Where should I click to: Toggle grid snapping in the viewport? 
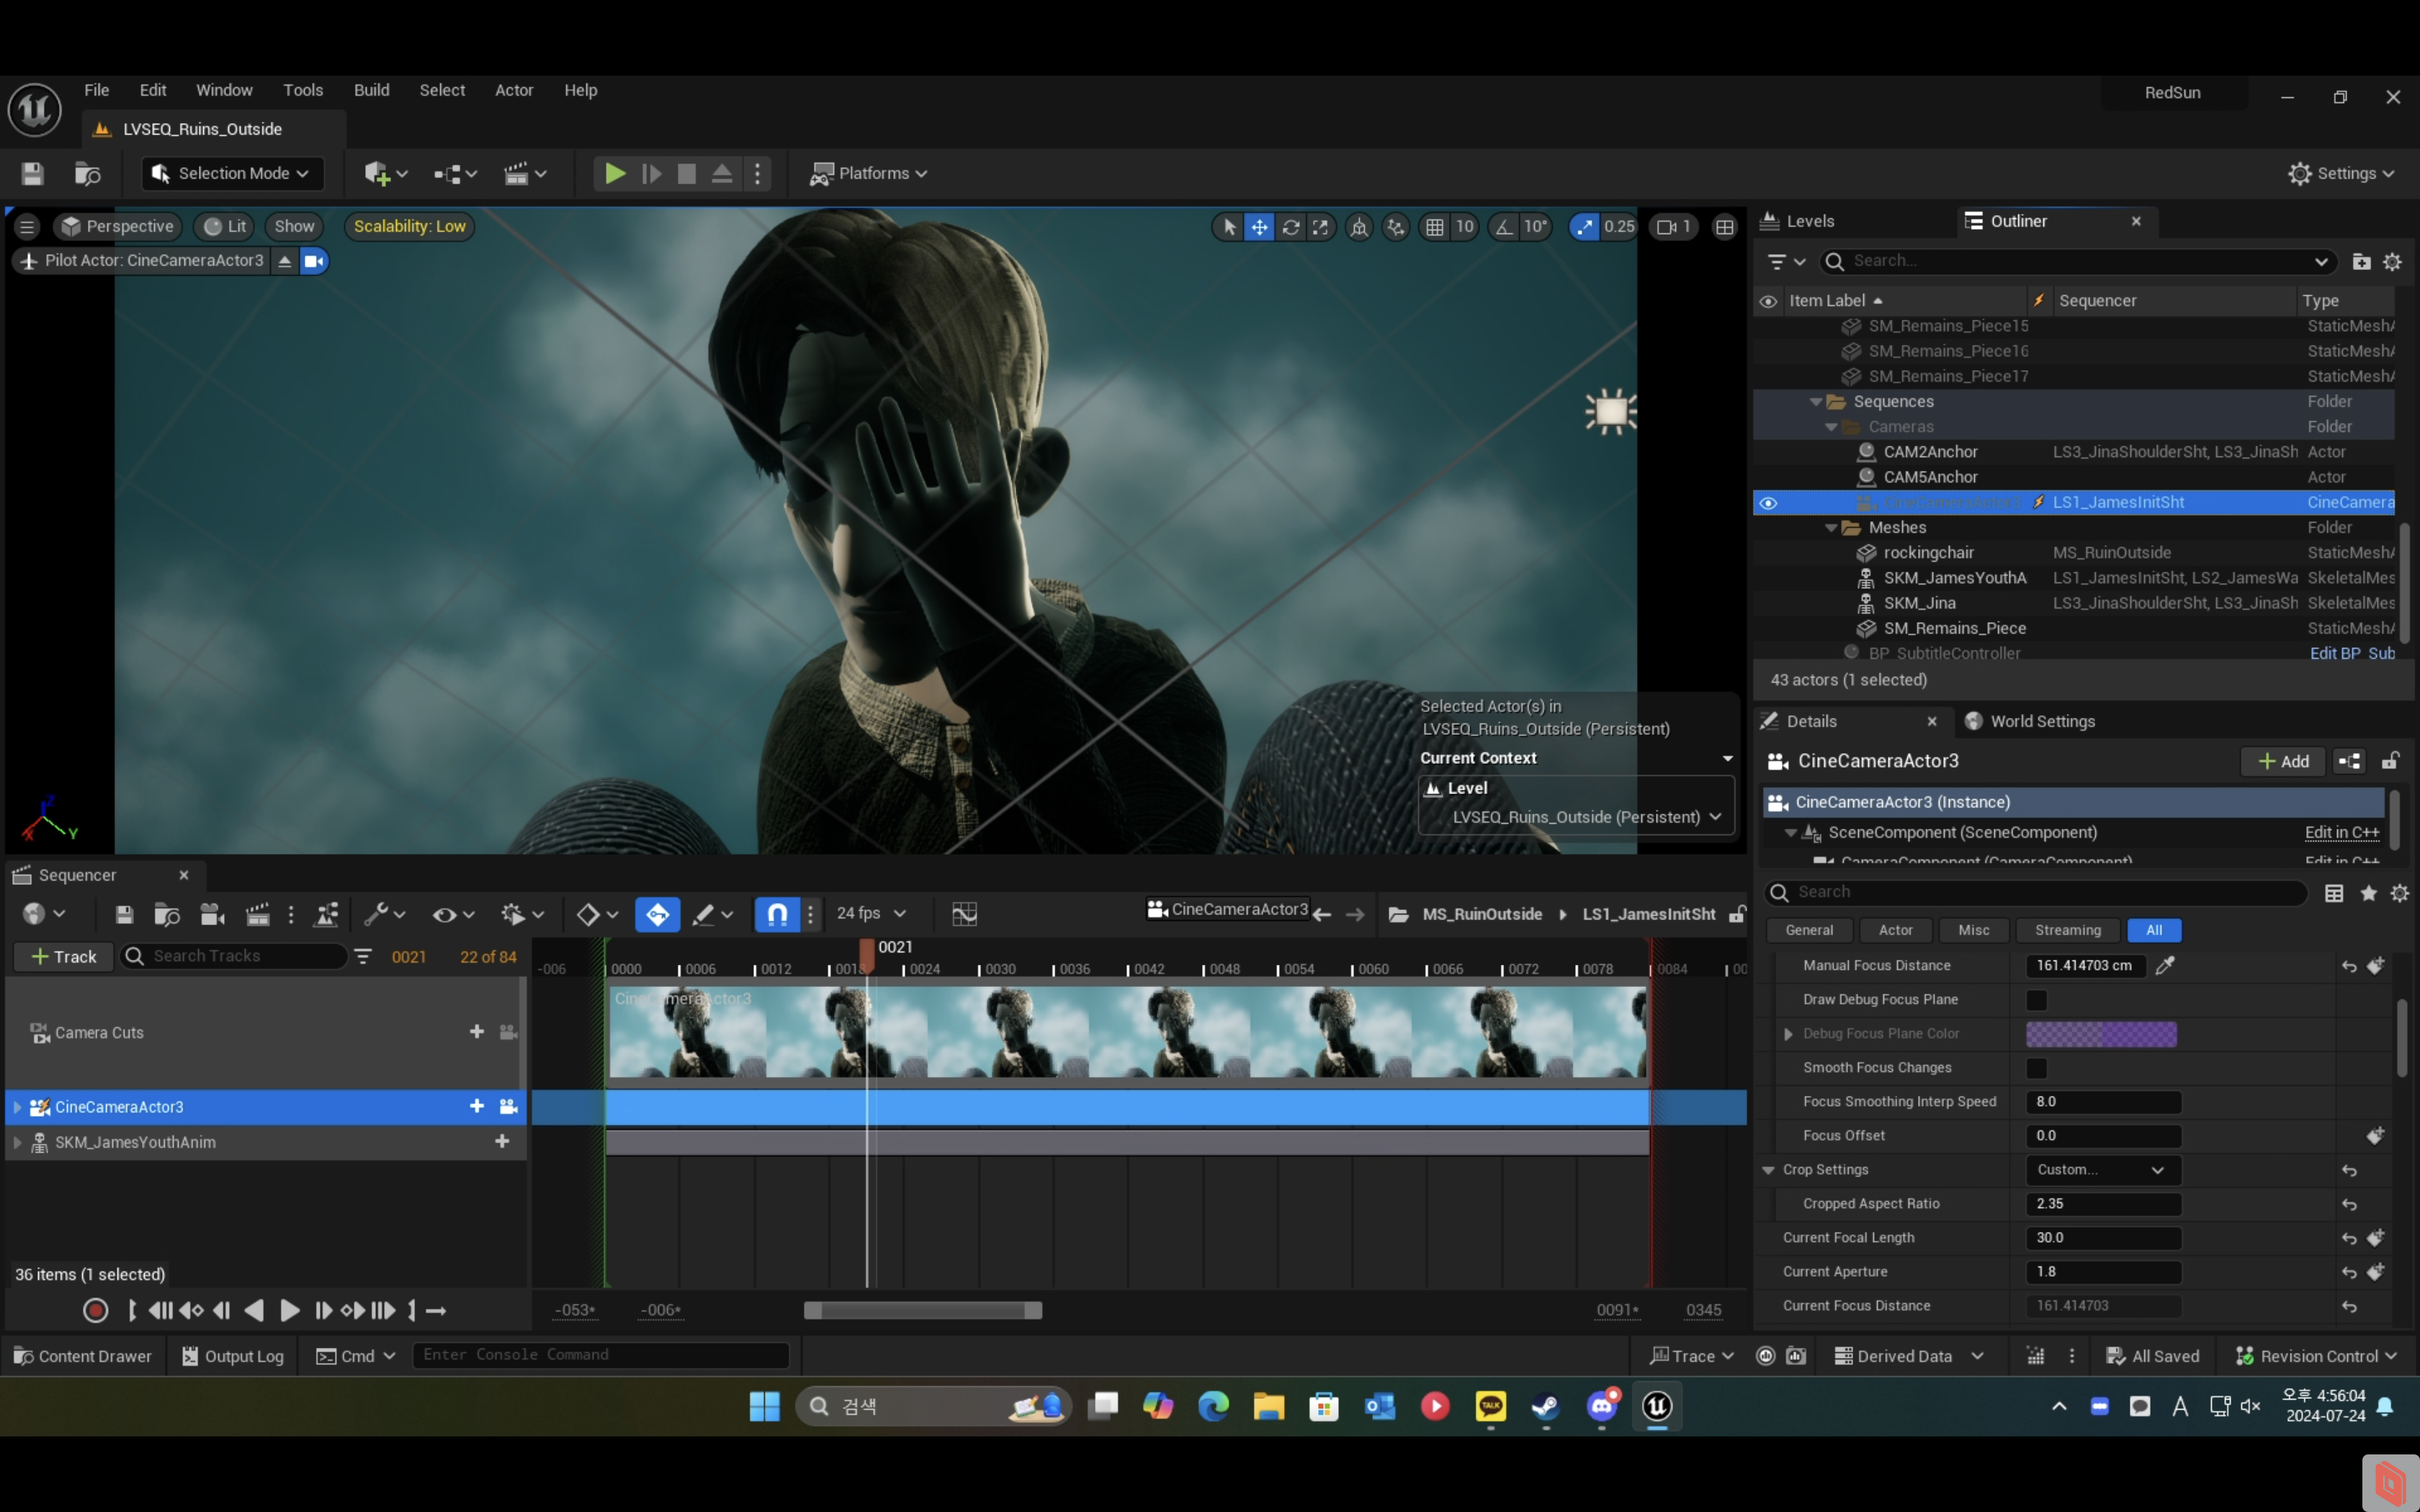coord(1434,227)
